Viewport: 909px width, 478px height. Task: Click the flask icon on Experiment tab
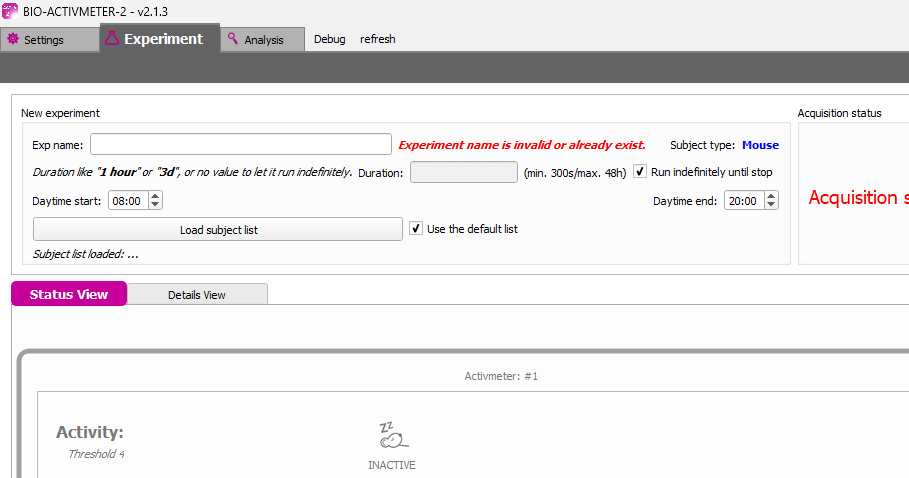click(x=112, y=39)
